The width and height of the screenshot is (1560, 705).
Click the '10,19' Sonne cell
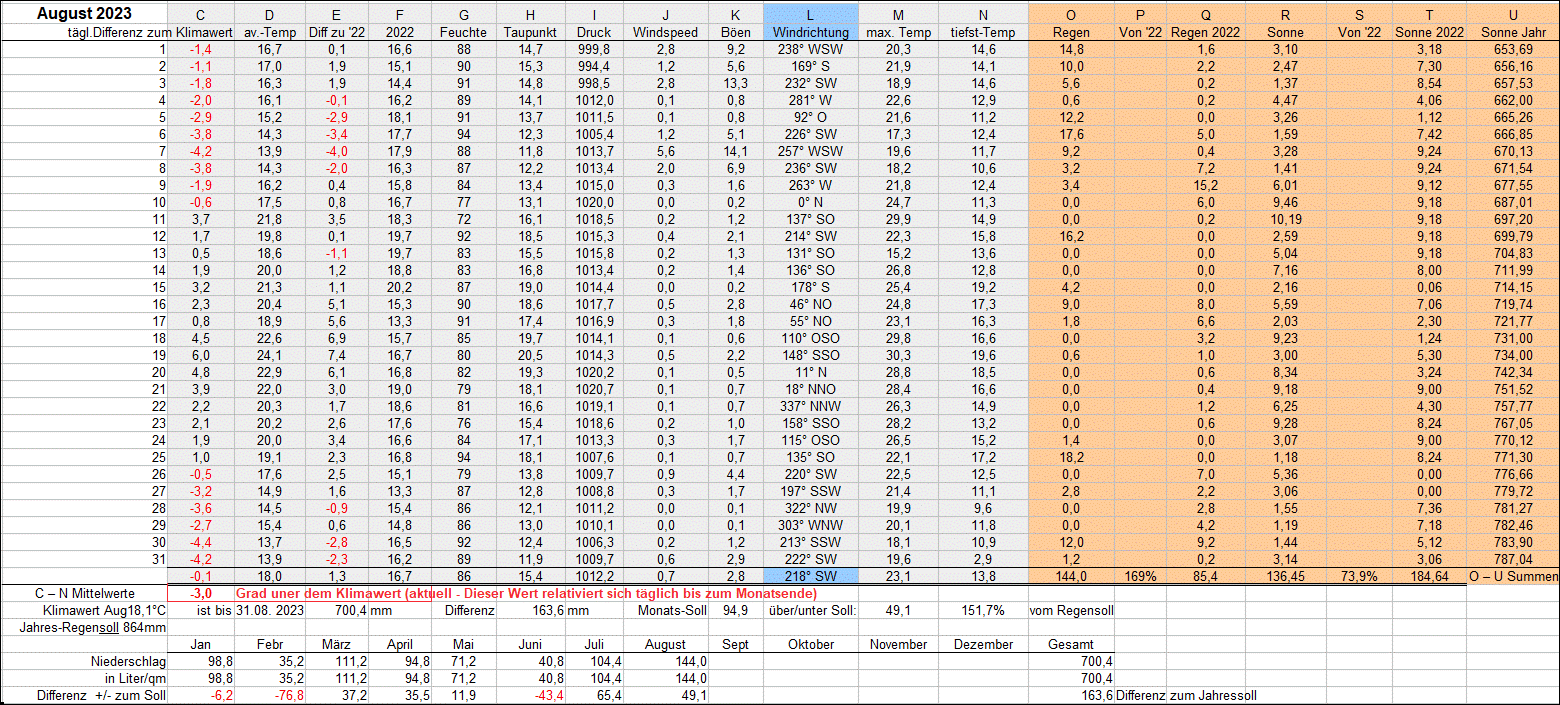1286,219
